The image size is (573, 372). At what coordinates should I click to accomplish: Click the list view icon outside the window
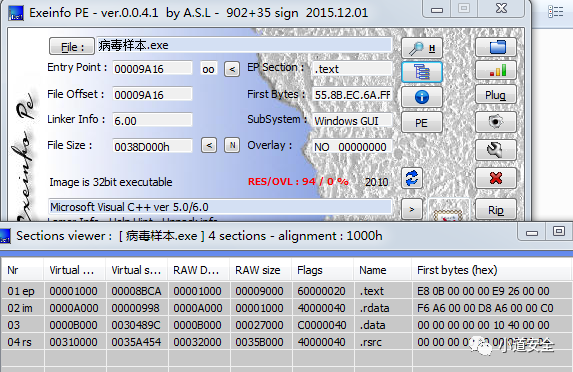(555, 12)
